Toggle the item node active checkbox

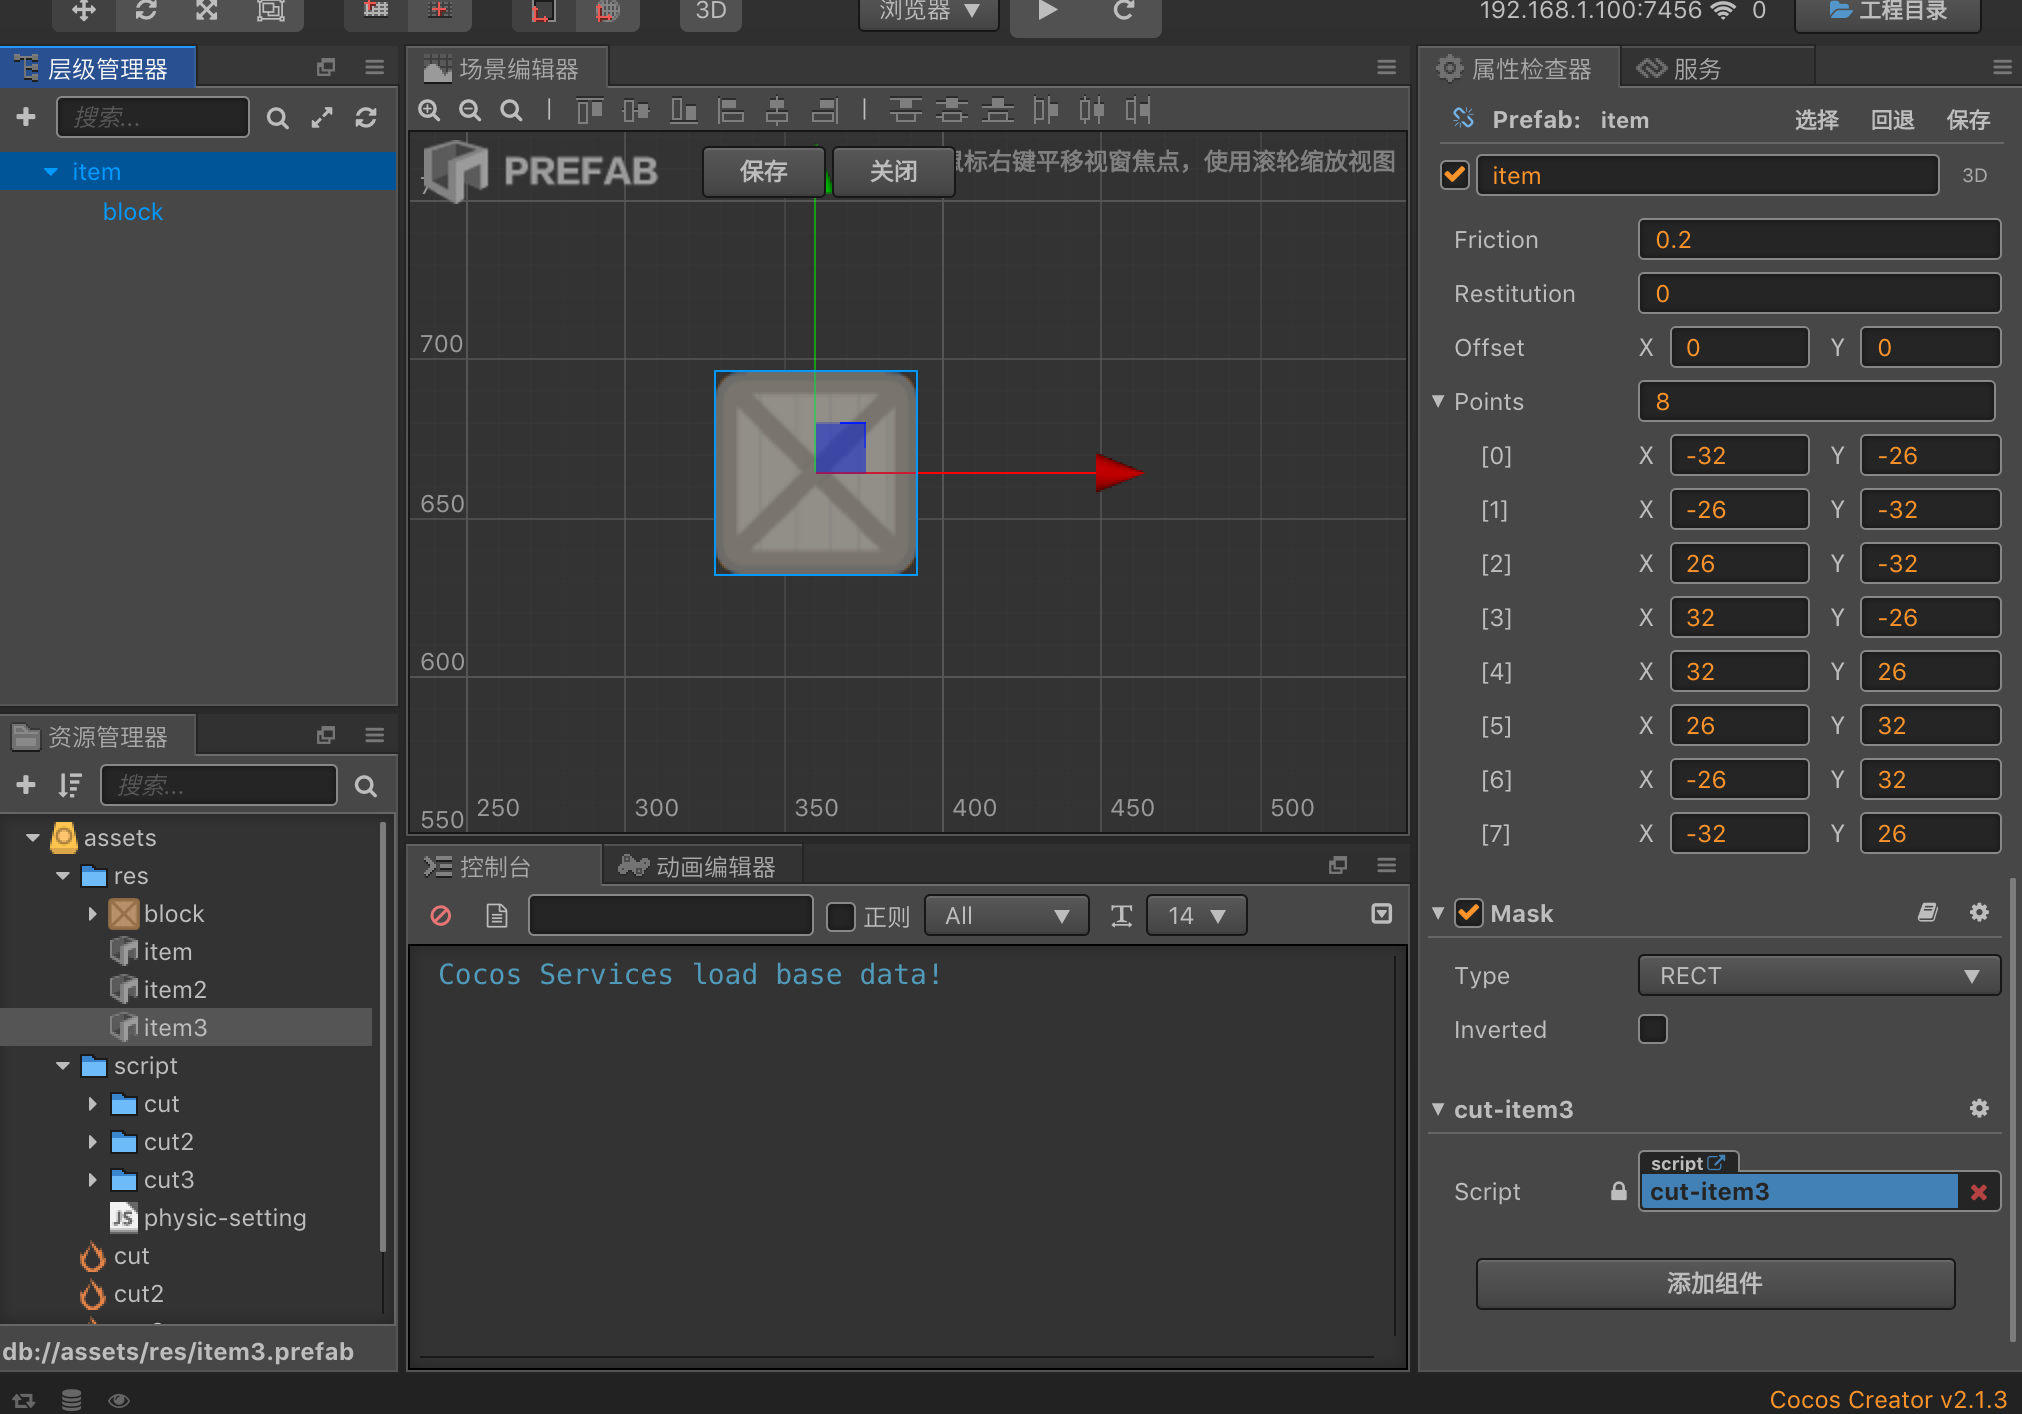1455,175
